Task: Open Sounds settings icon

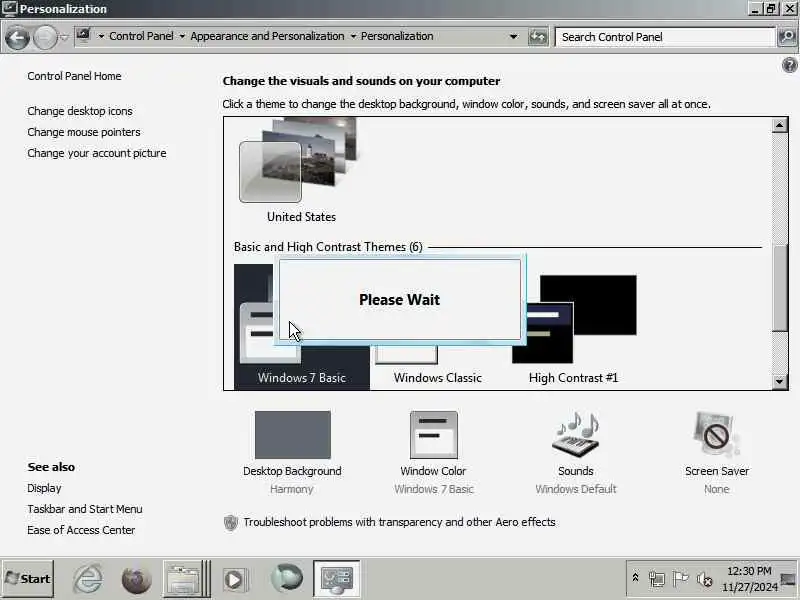Action: (576, 435)
